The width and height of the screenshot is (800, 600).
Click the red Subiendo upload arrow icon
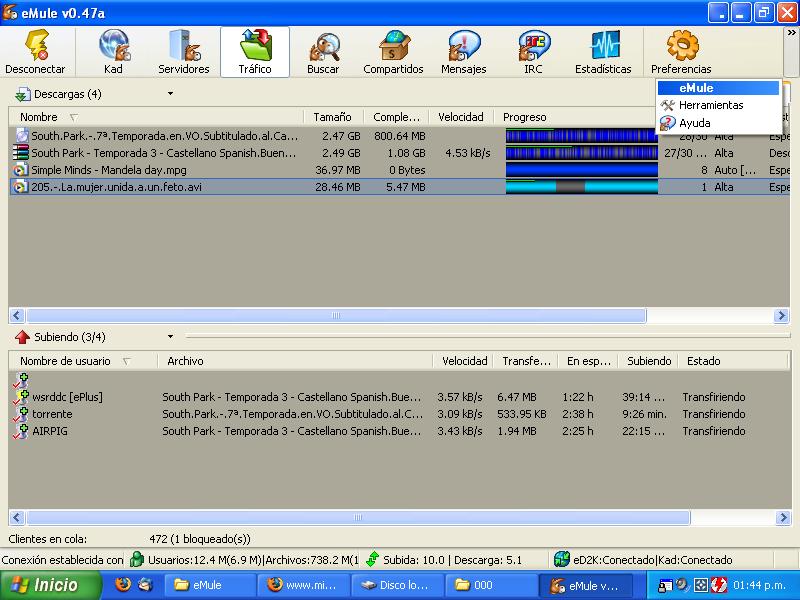point(22,337)
